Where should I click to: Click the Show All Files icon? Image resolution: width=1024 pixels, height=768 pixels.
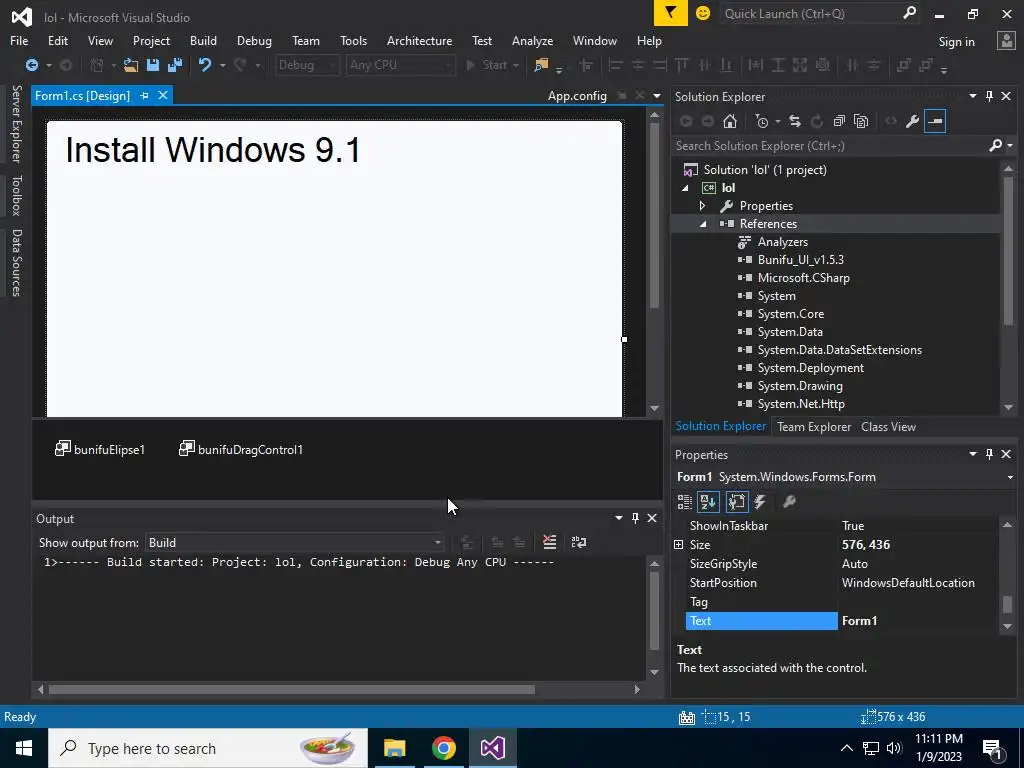click(x=861, y=121)
